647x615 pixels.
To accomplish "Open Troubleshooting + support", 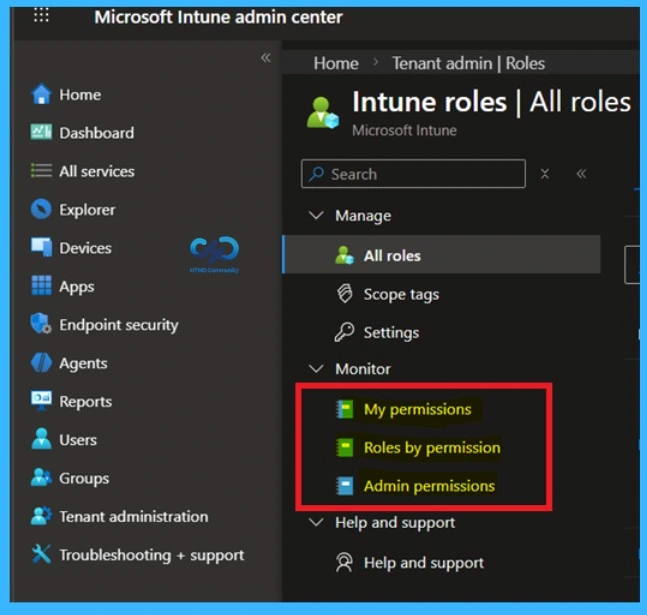I will [x=152, y=555].
